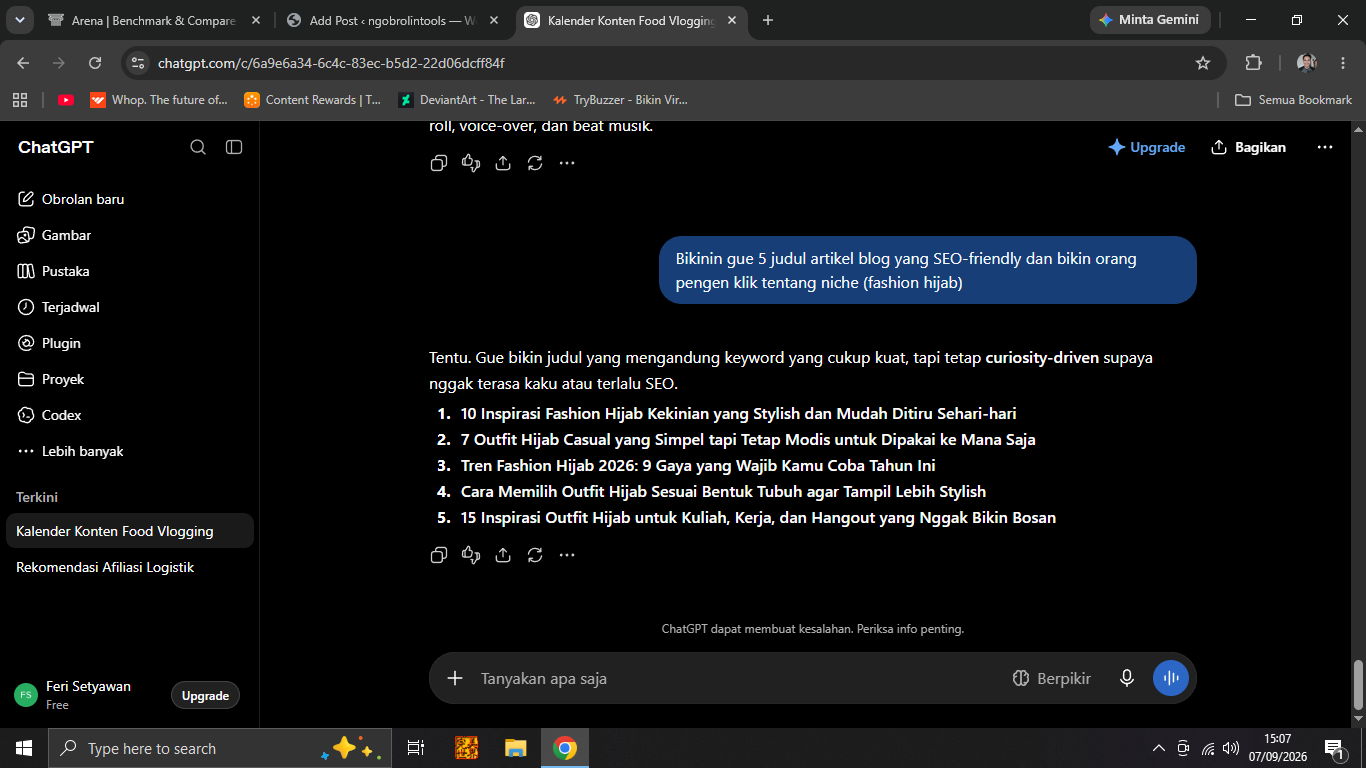Open the apps grid on the bookmarks bar

coord(20,100)
